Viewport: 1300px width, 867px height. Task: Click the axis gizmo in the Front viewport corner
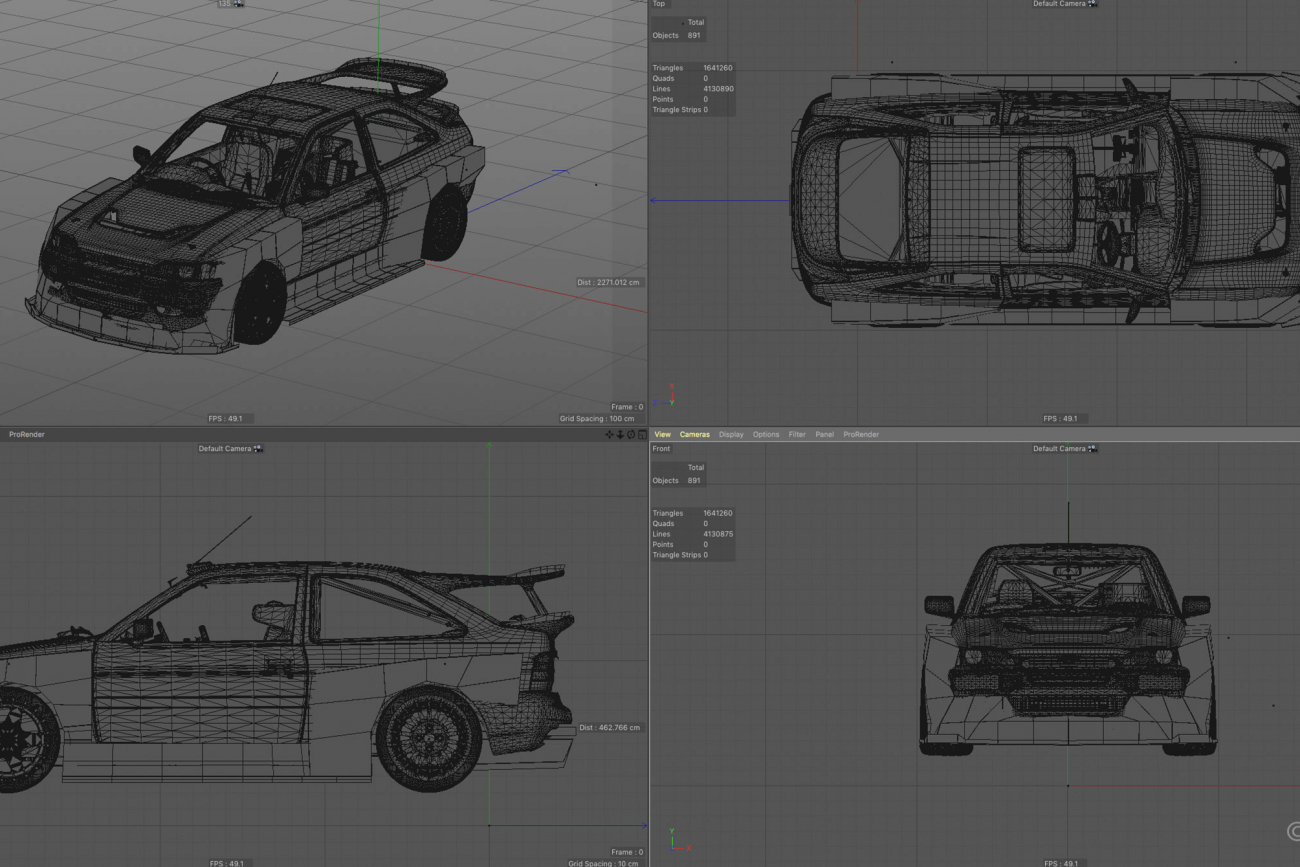(677, 840)
